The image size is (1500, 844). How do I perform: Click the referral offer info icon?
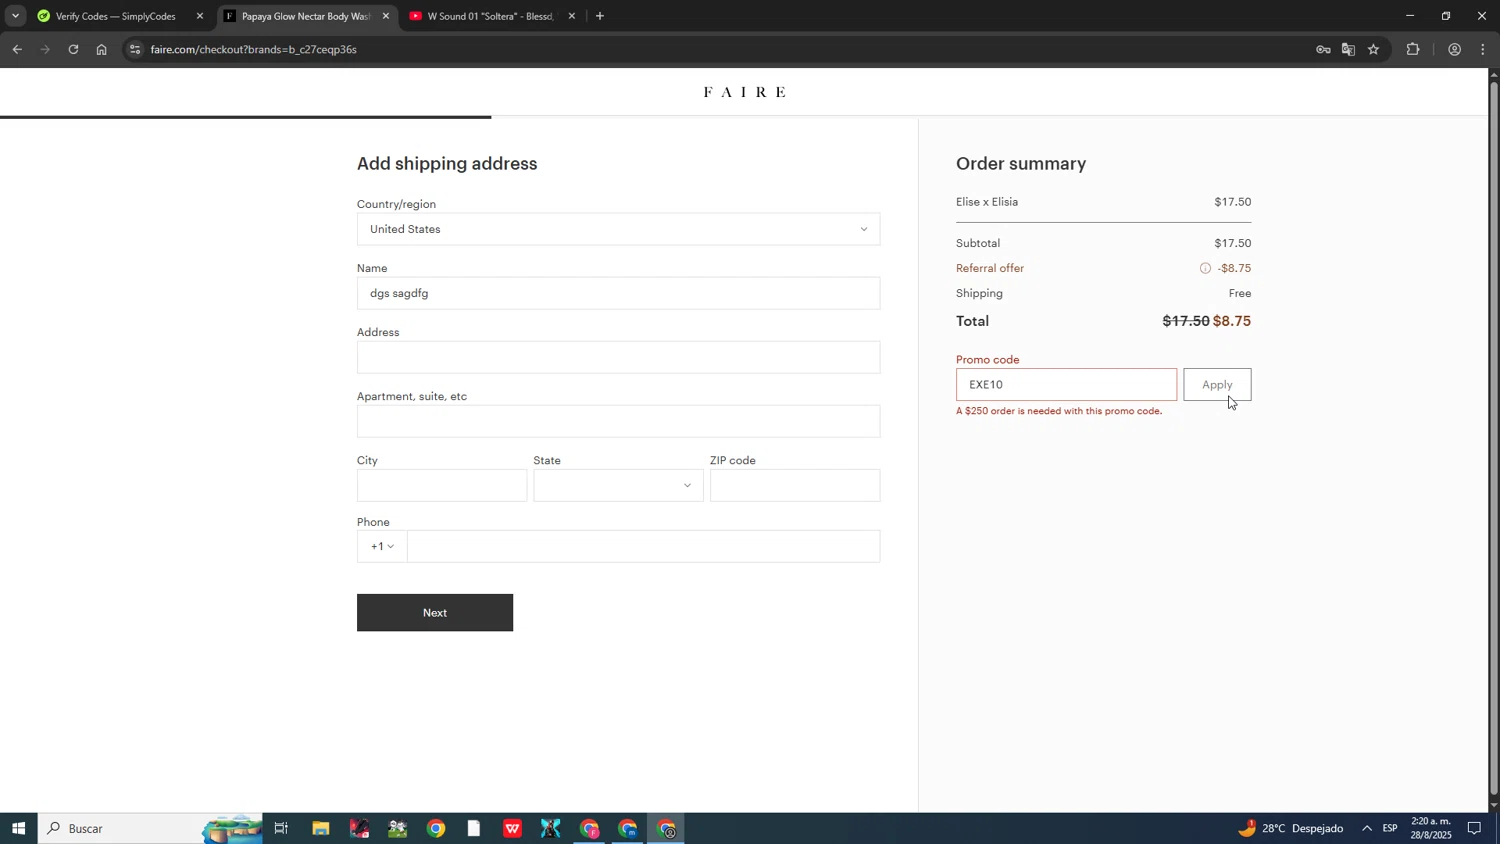1205,268
